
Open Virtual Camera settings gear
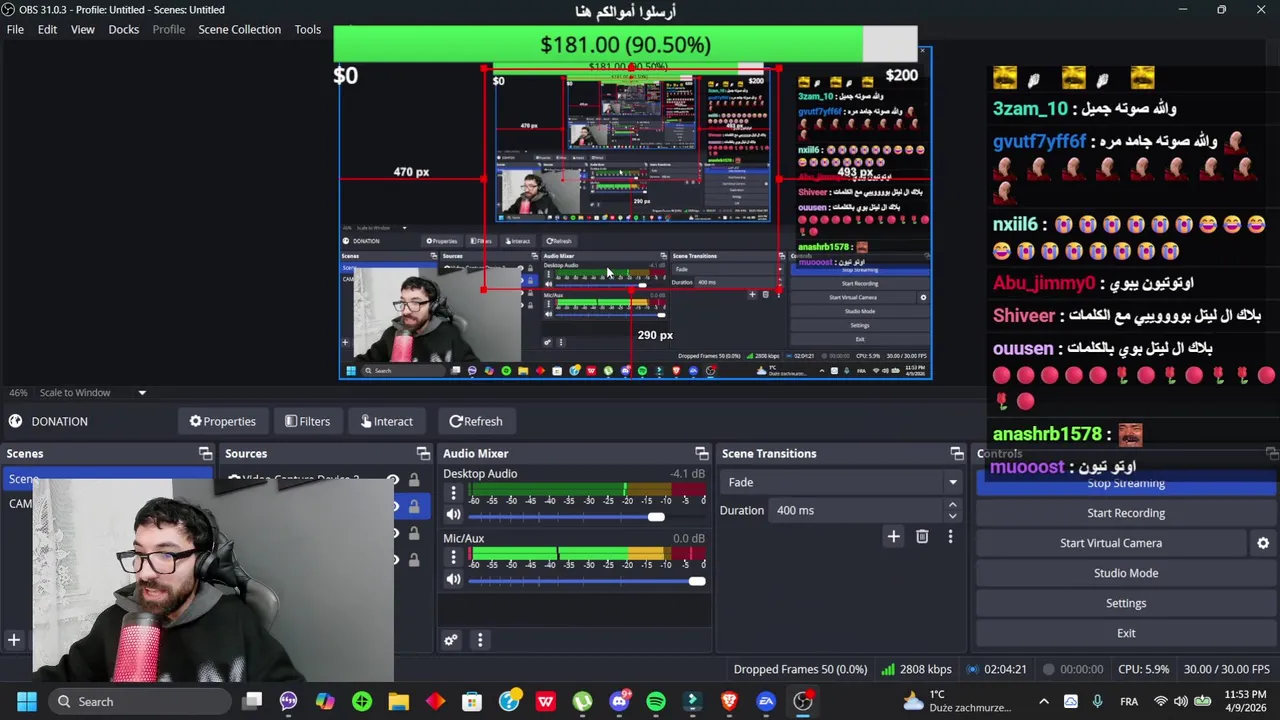pyautogui.click(x=1263, y=543)
